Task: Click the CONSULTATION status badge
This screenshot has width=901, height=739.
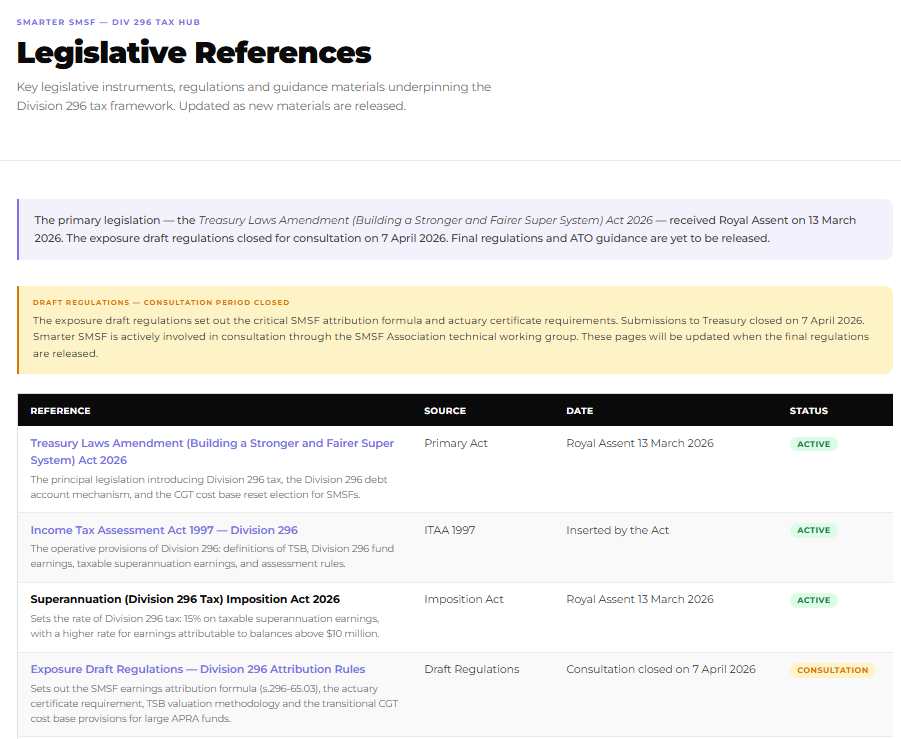Action: [x=832, y=670]
